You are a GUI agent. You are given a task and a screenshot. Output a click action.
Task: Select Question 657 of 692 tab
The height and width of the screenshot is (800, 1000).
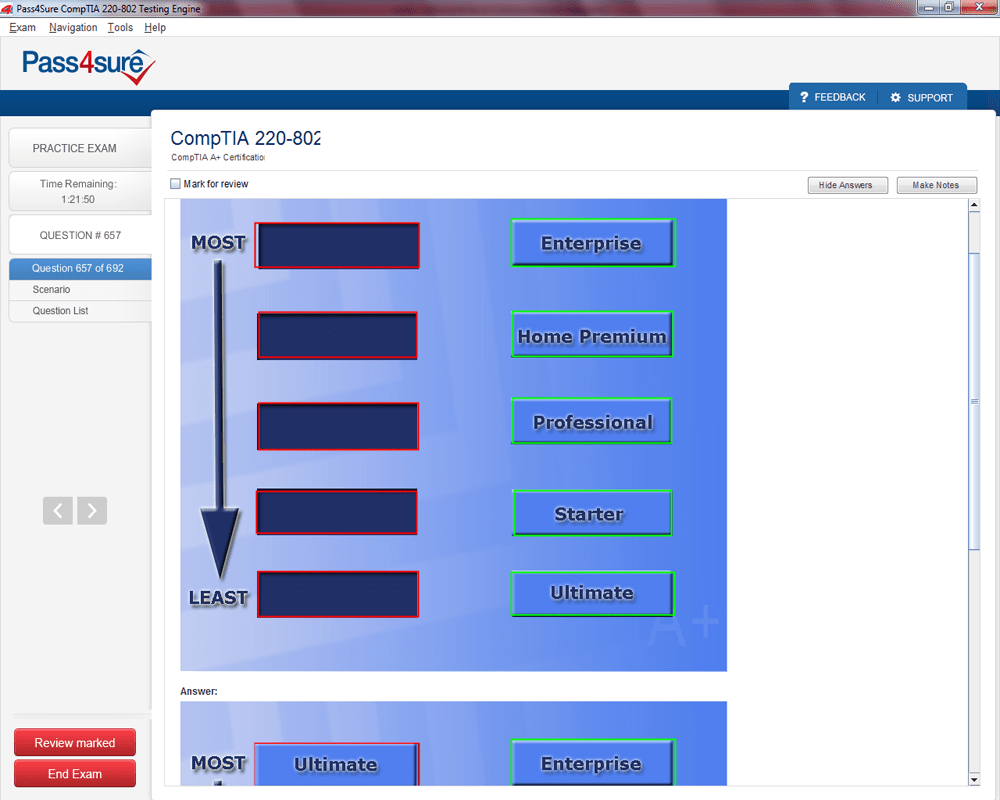point(80,269)
